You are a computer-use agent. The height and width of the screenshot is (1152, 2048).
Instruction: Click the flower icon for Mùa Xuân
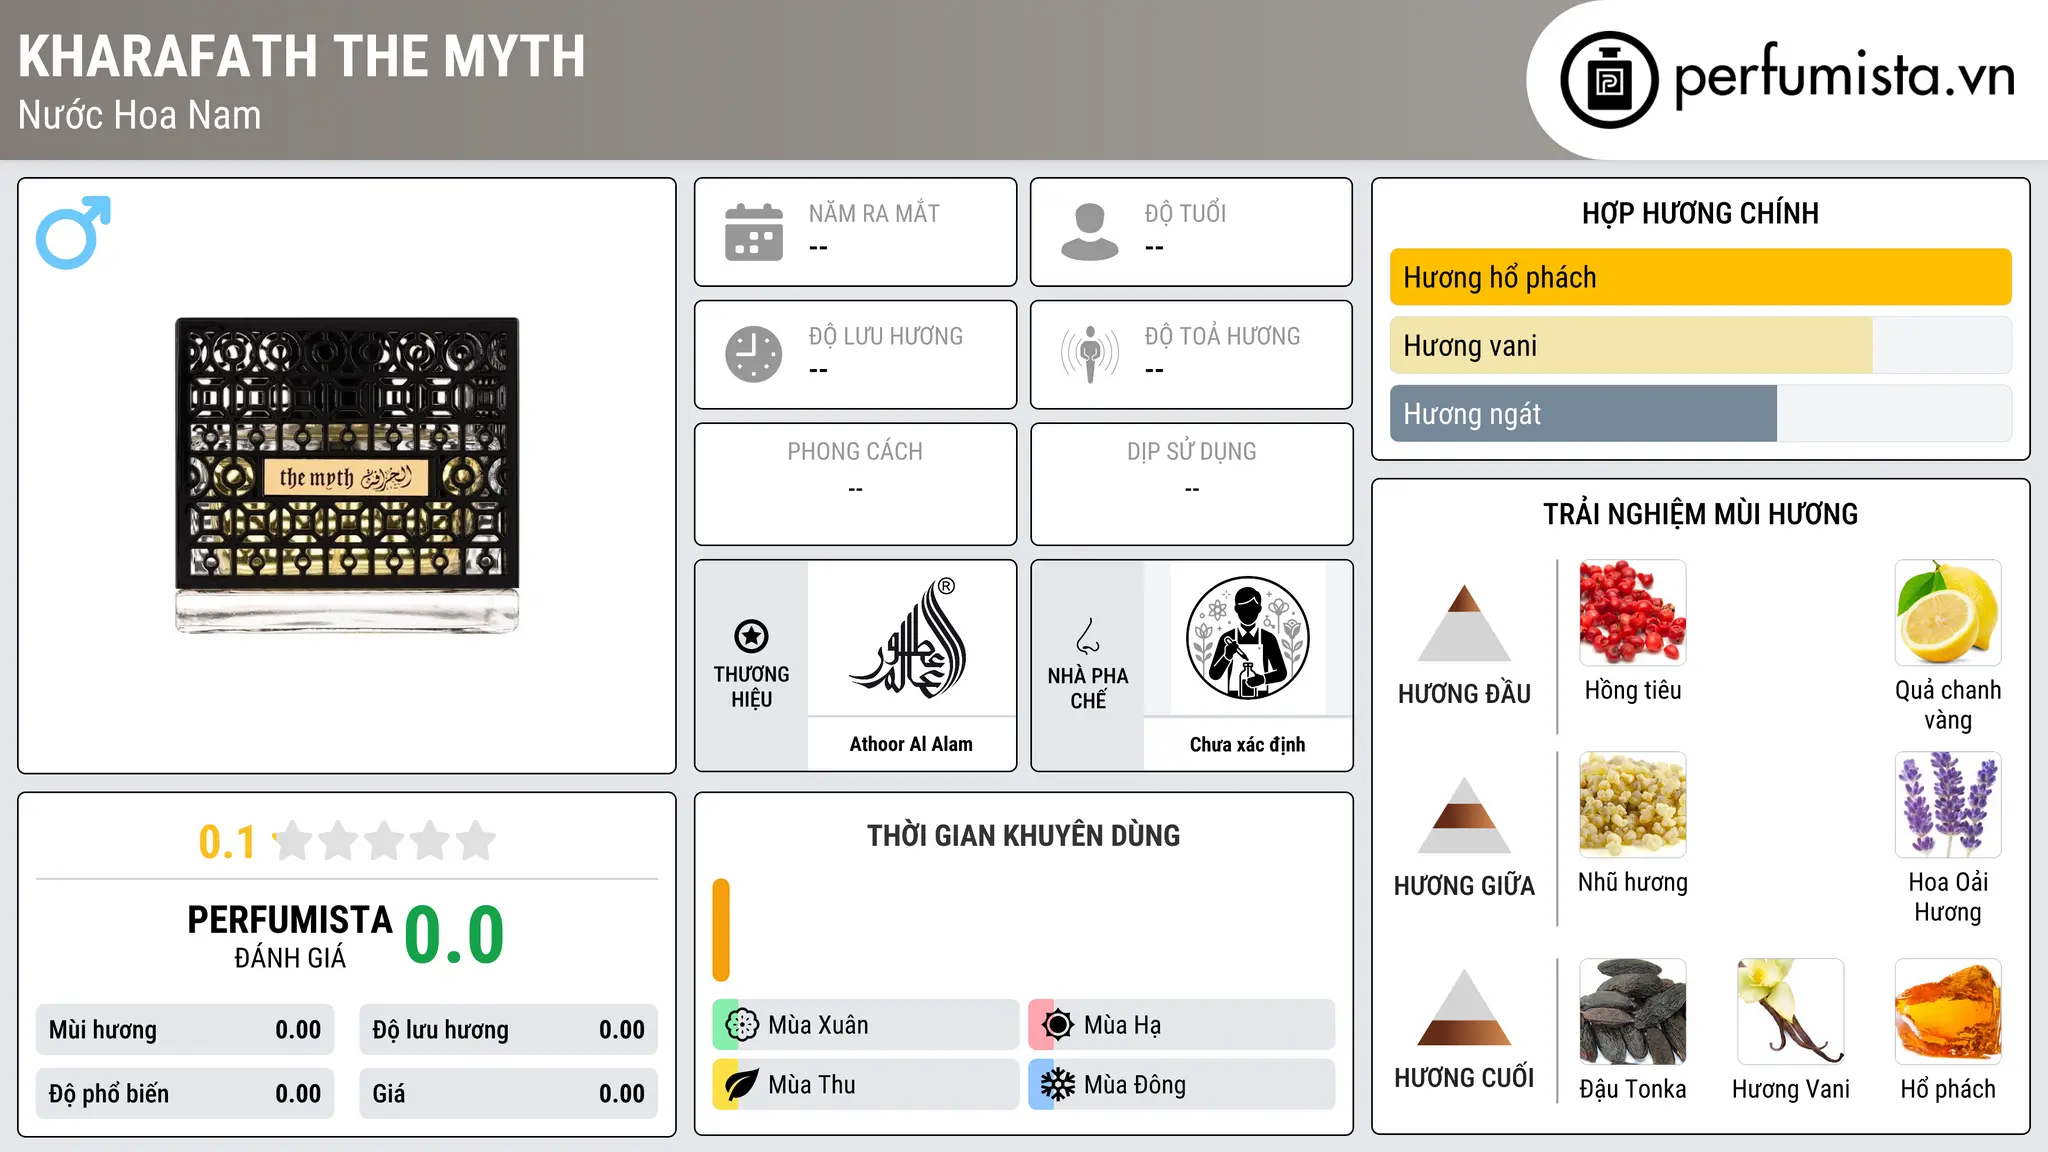(741, 1025)
